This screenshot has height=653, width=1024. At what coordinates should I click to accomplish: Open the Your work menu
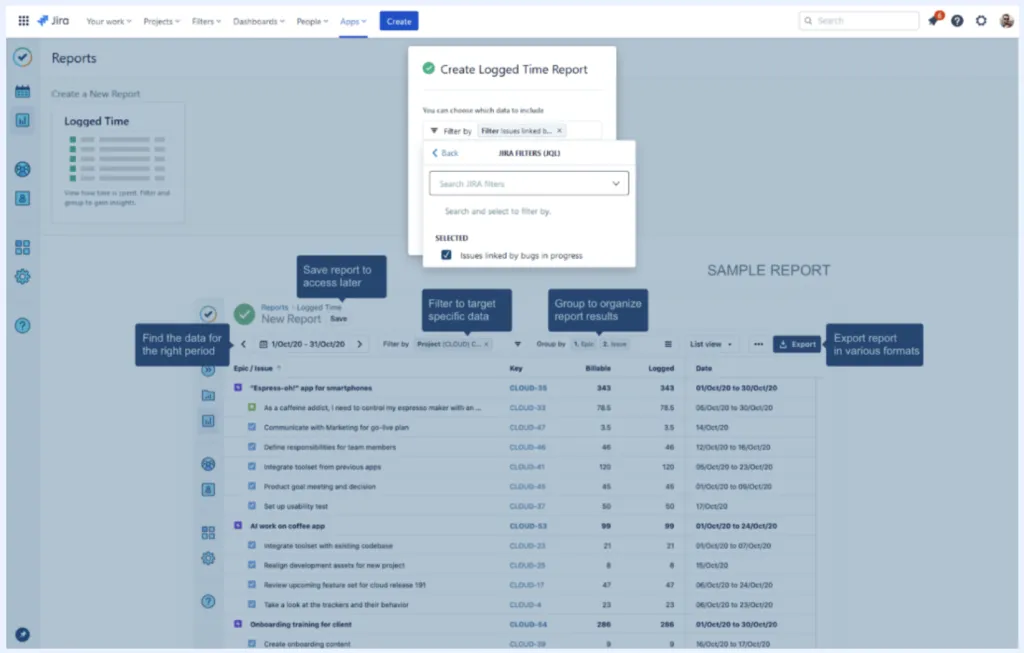point(108,22)
